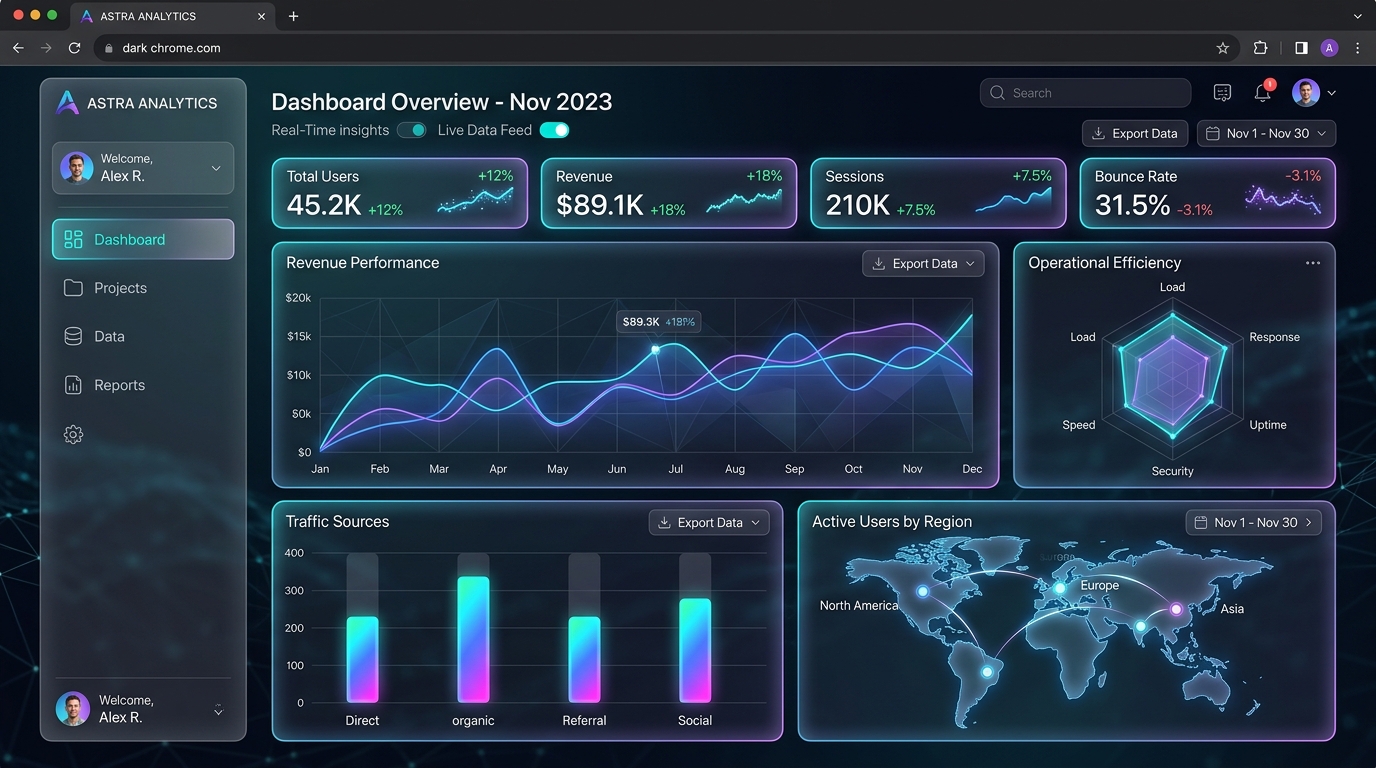Select the Total Users card
1376x768 pixels.
click(400, 193)
